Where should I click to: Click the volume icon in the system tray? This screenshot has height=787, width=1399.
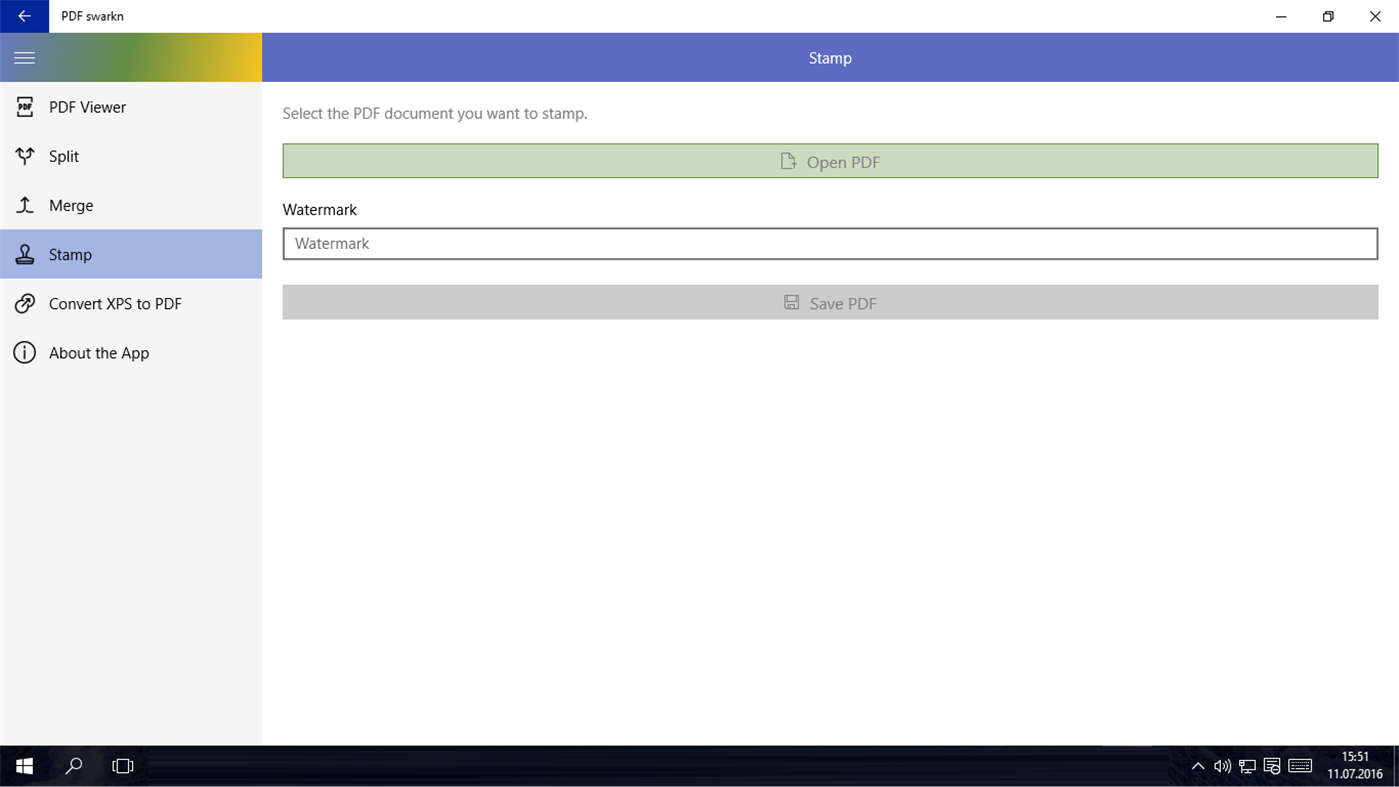pos(1222,765)
